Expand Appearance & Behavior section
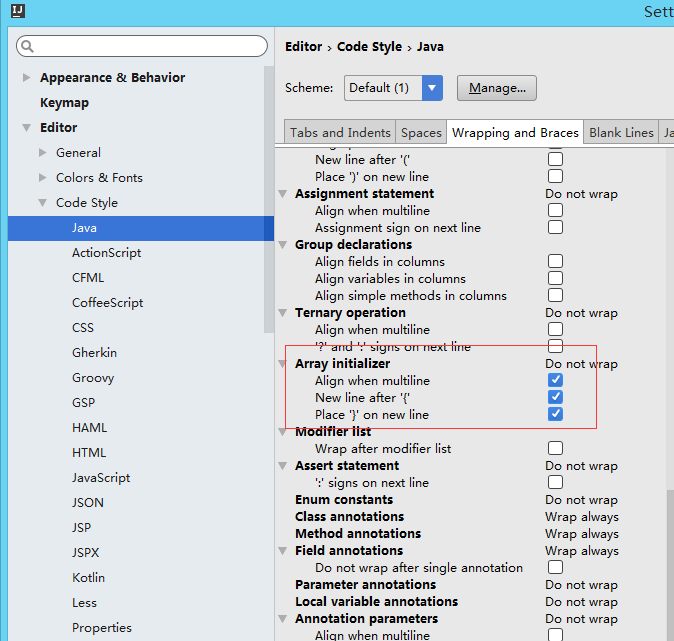This screenshot has height=641, width=674. pyautogui.click(x=26, y=77)
